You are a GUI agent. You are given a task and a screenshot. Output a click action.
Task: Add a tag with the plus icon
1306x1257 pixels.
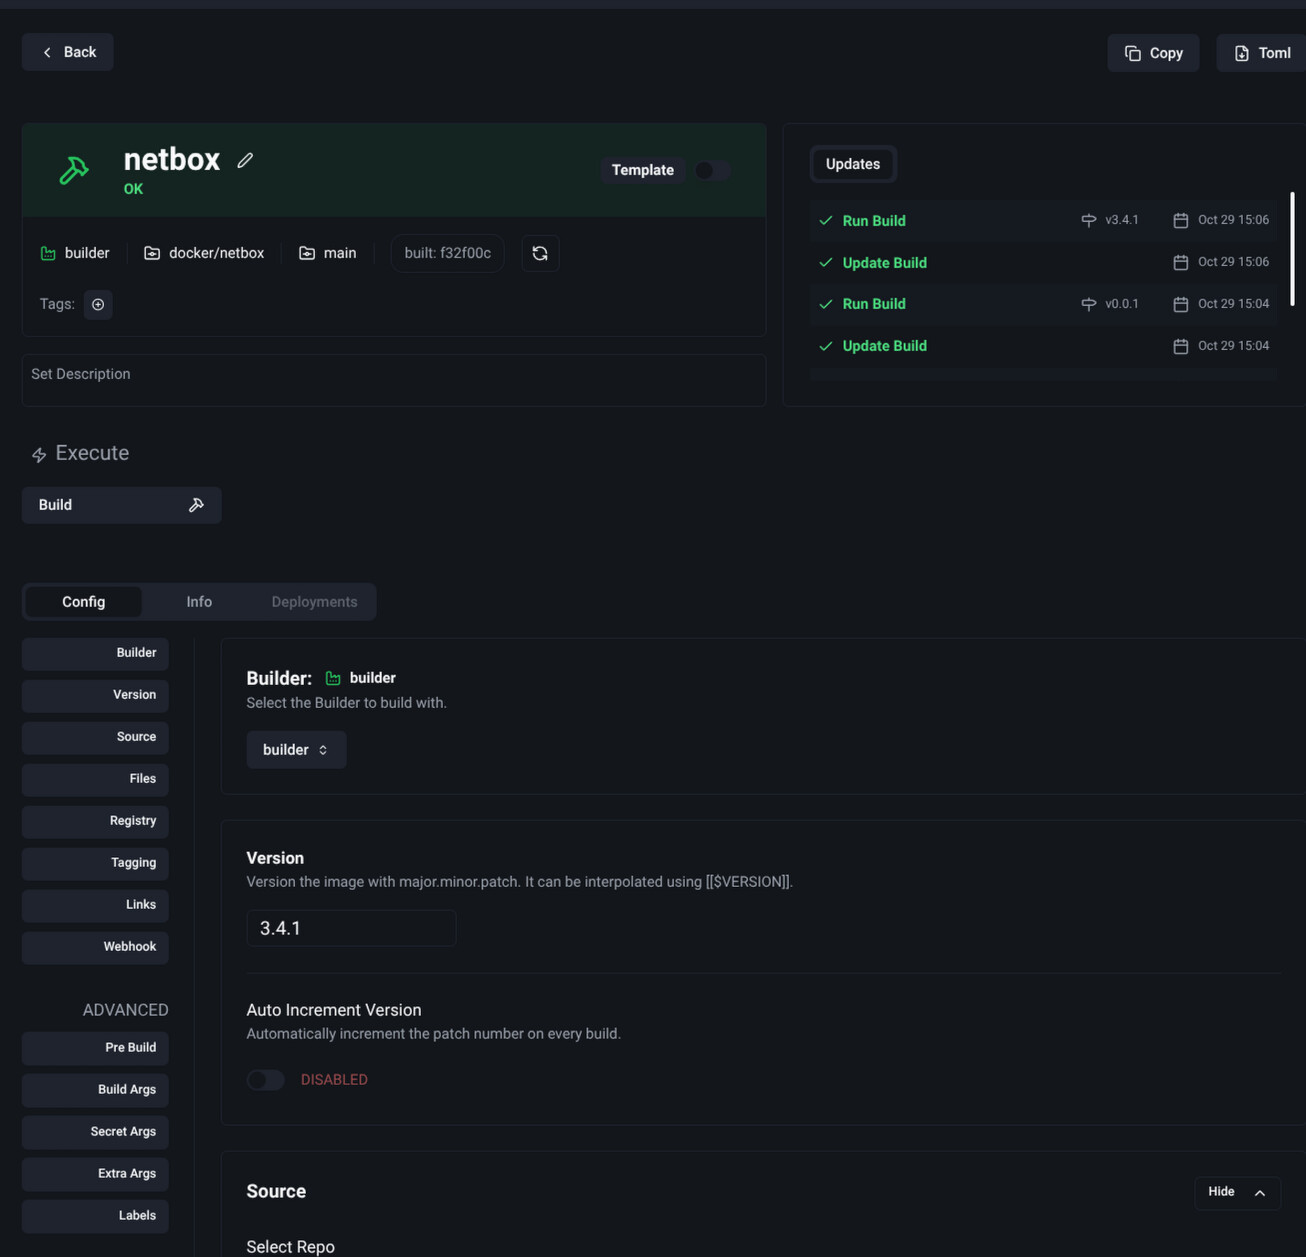click(x=98, y=304)
